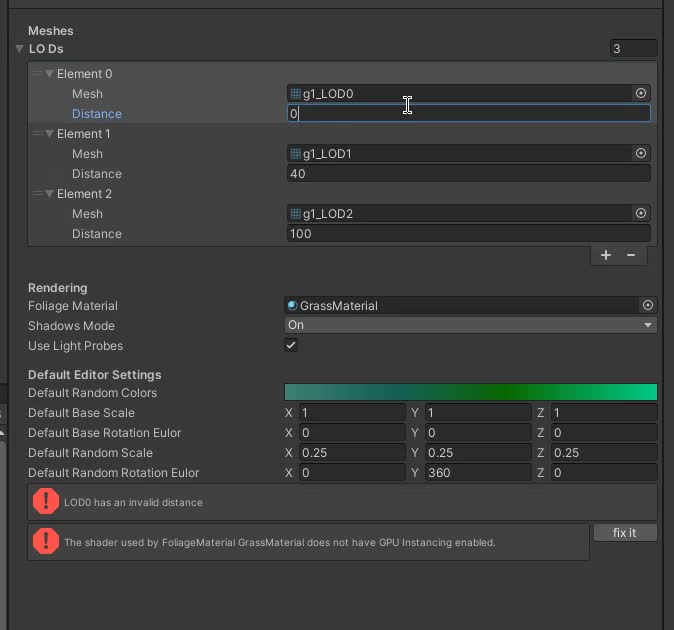Click LODs array size field

(632, 48)
